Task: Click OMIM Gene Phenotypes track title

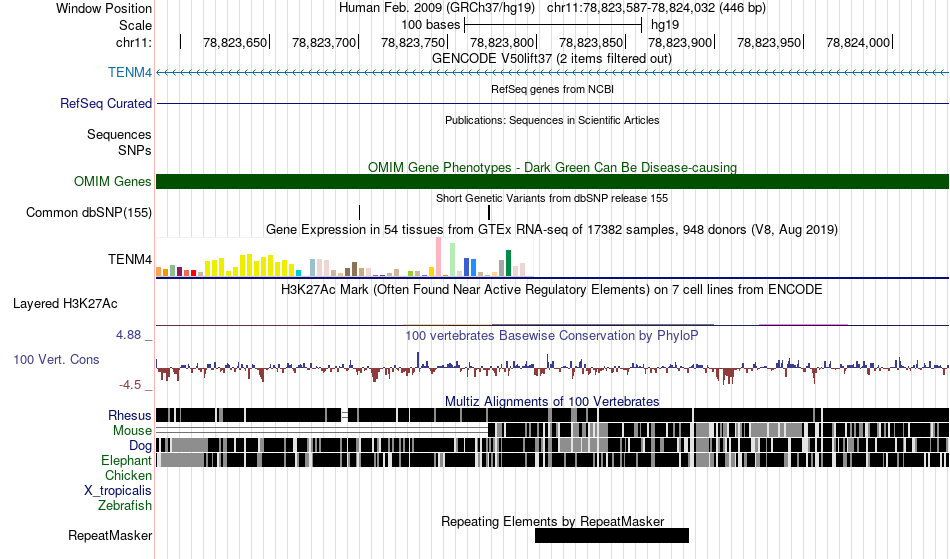Action: (x=553, y=168)
